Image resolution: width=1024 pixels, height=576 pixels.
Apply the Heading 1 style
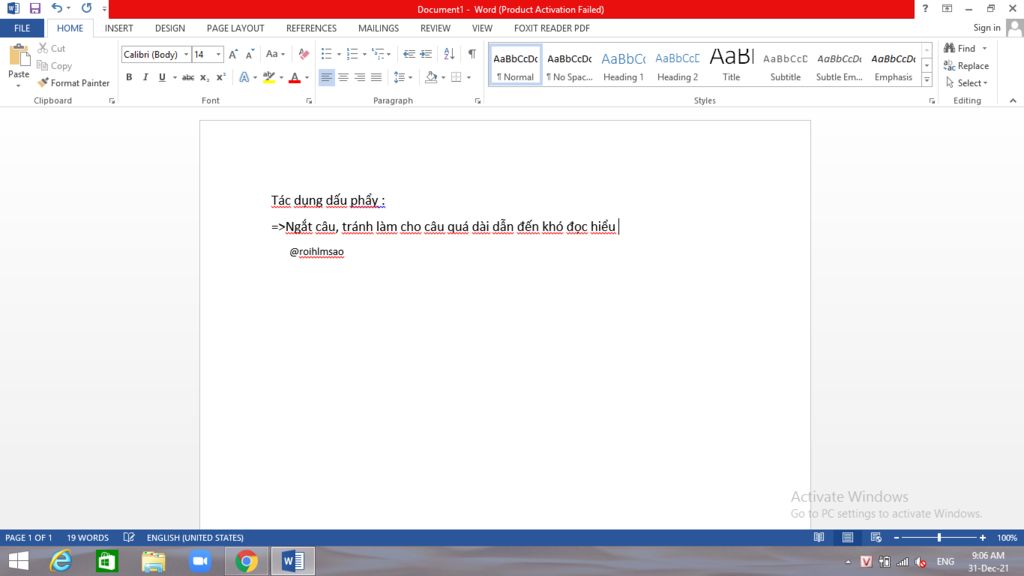coord(623,65)
